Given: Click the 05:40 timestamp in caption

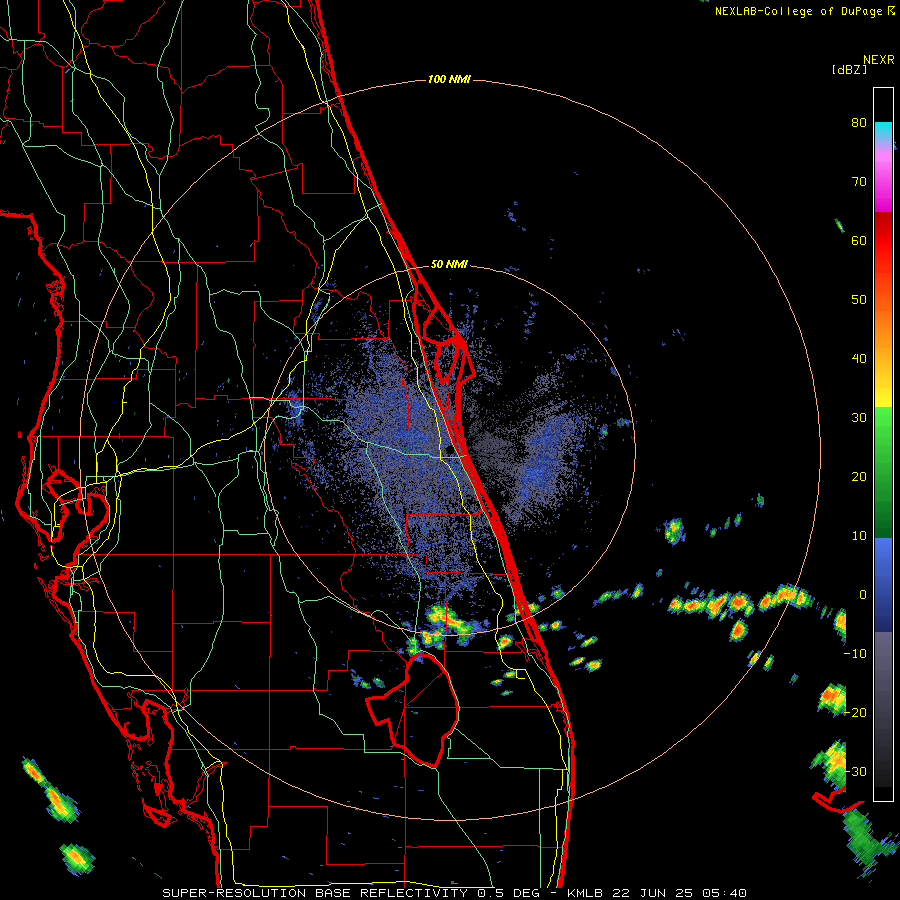Looking at the screenshot, I should click(x=724, y=893).
